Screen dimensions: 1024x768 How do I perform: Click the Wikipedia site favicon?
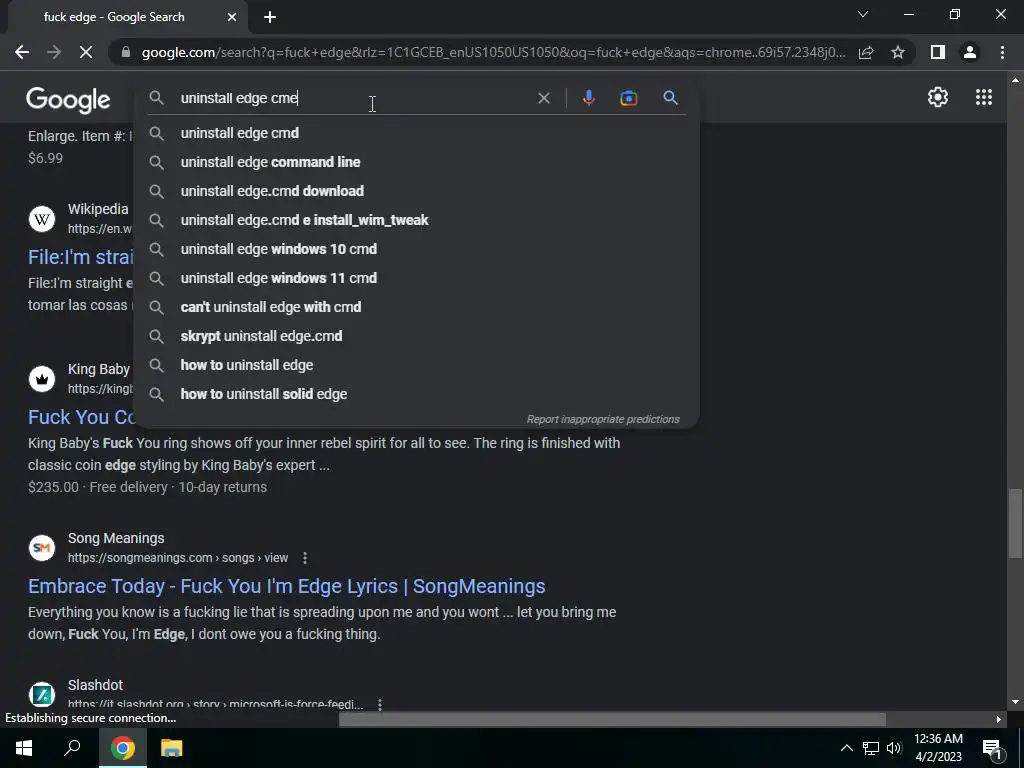coord(42,218)
